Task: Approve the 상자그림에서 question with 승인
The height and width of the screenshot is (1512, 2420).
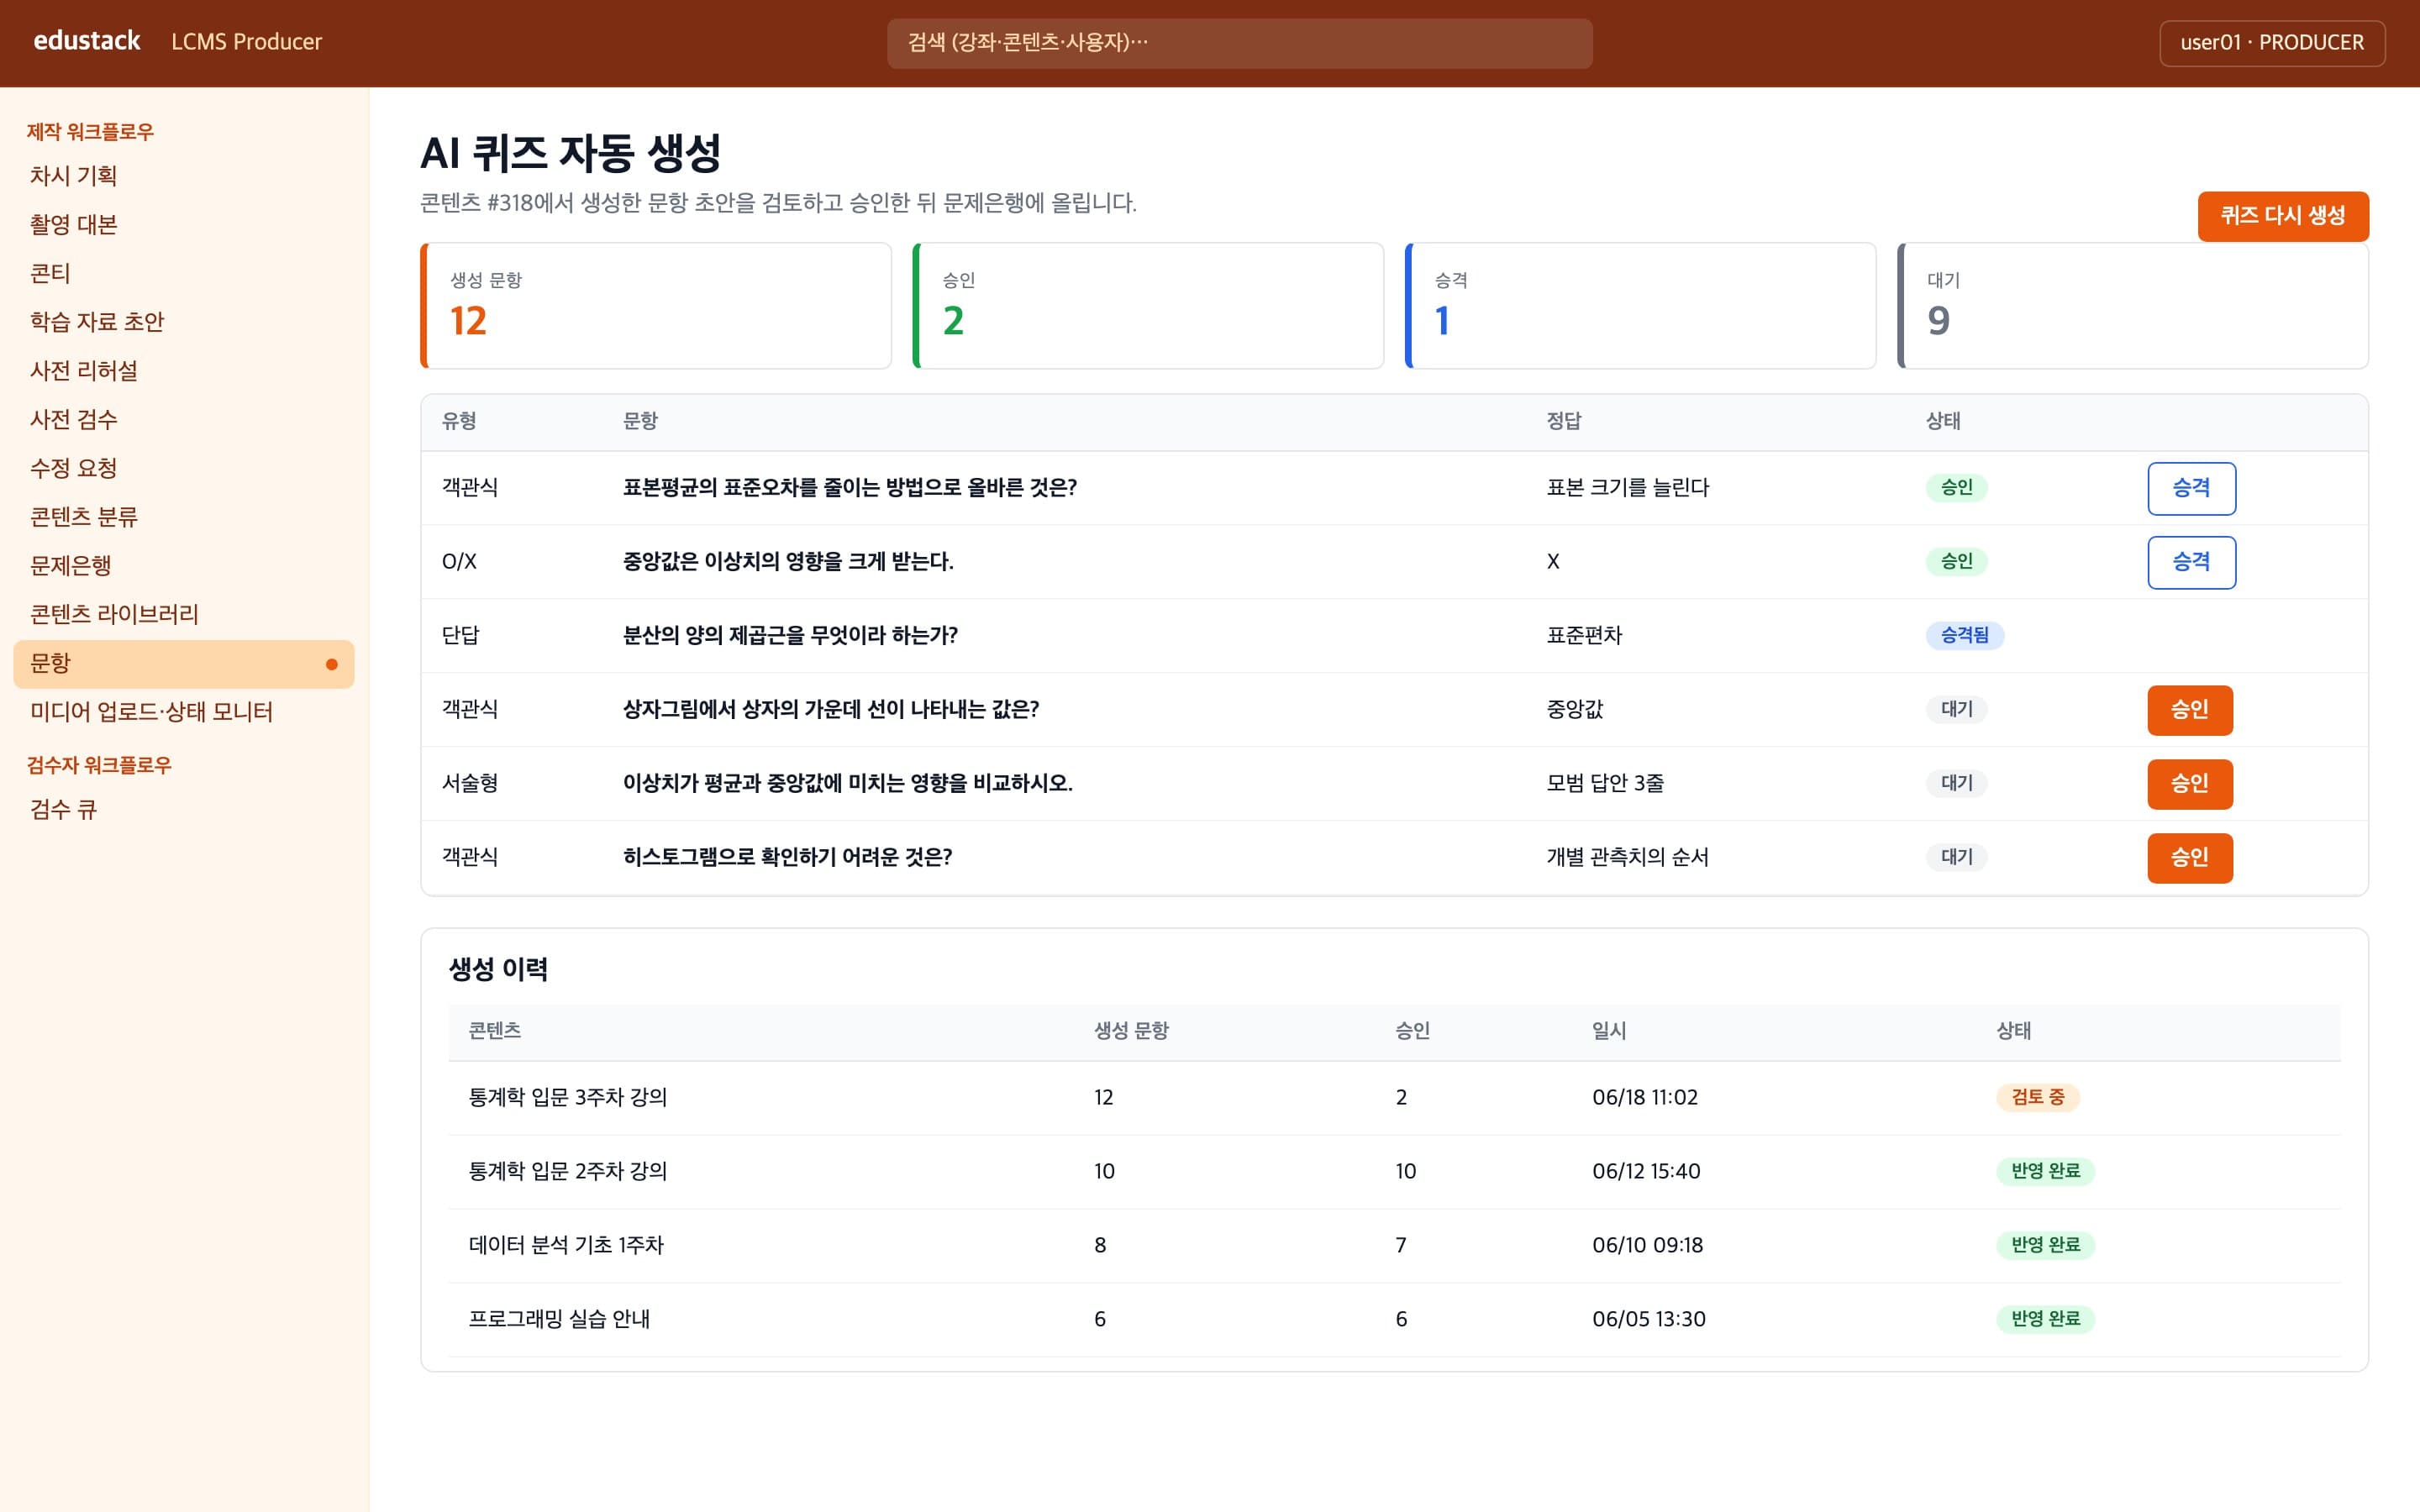Action: (x=2189, y=710)
